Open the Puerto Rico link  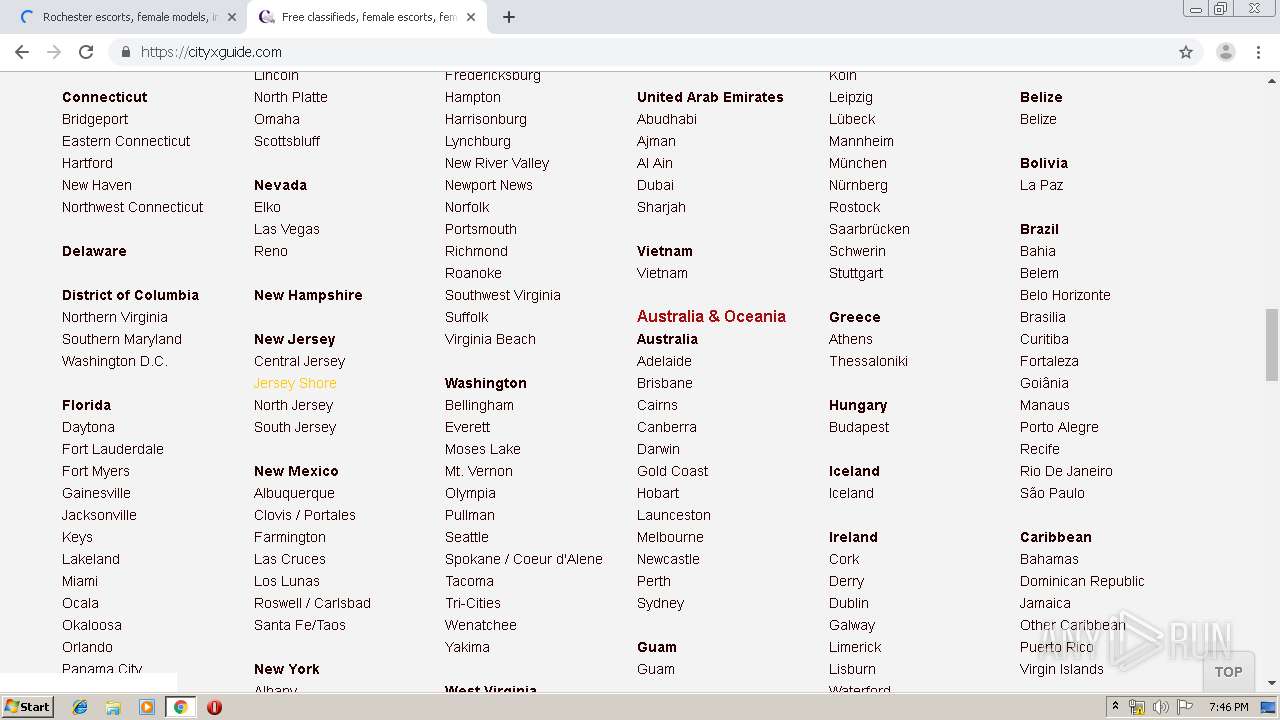[x=1057, y=647]
